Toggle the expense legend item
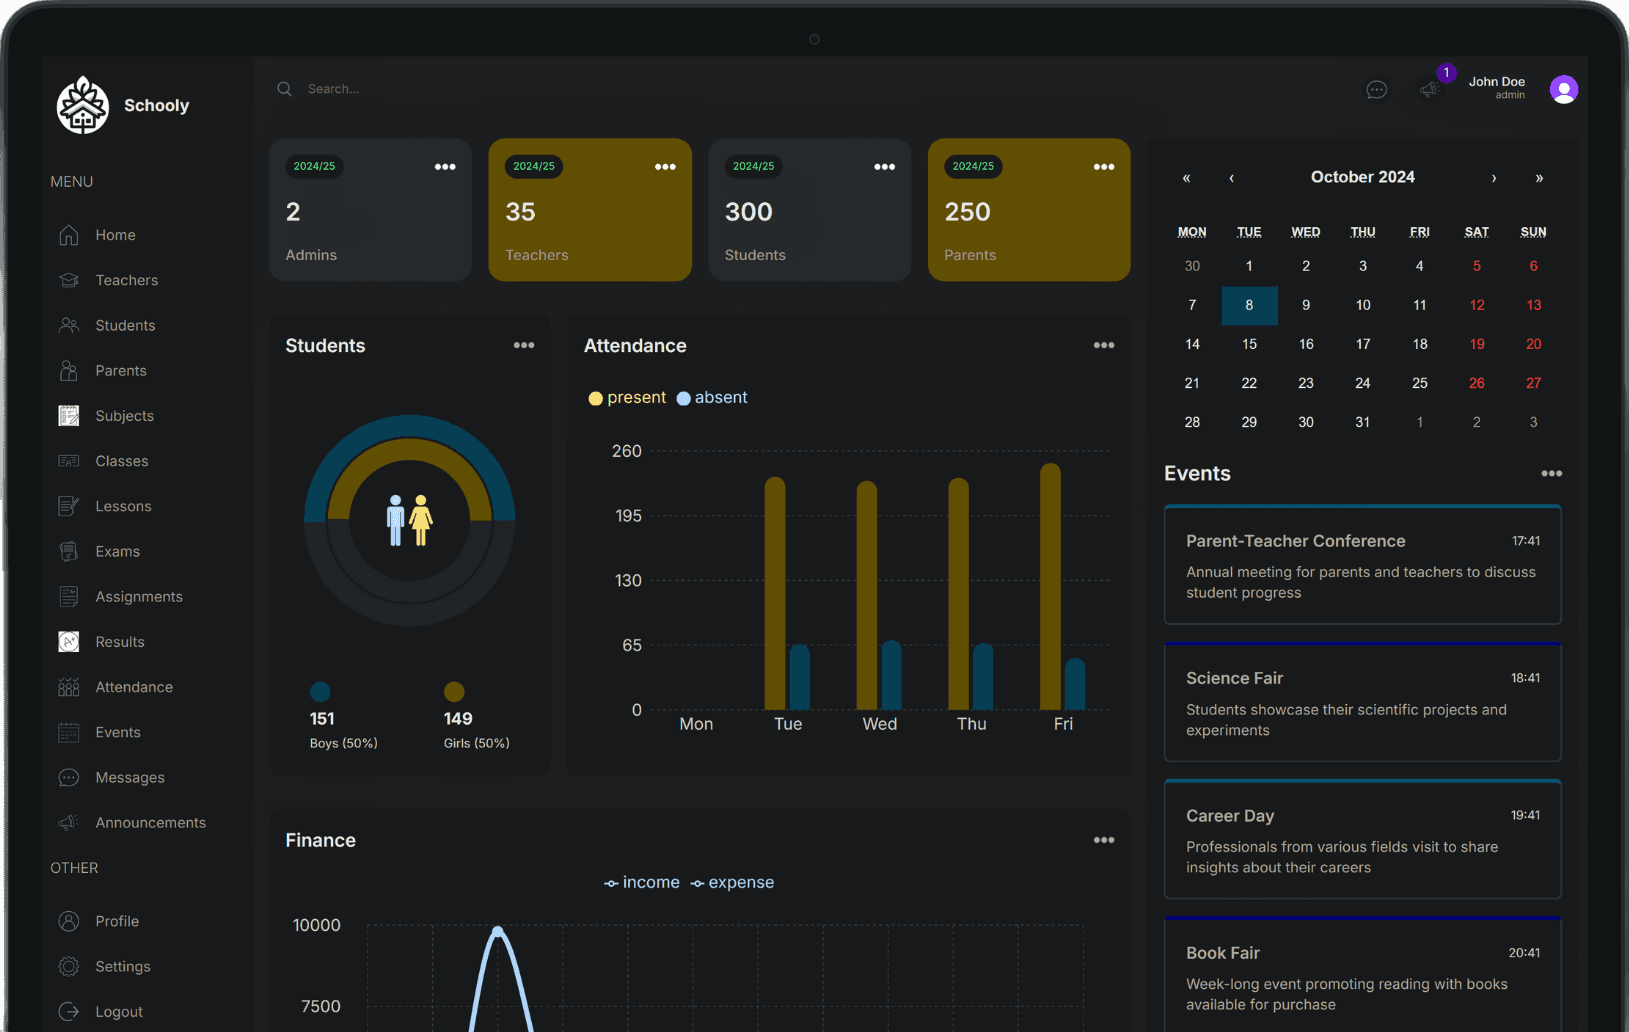This screenshot has height=1032, width=1629. 732,883
